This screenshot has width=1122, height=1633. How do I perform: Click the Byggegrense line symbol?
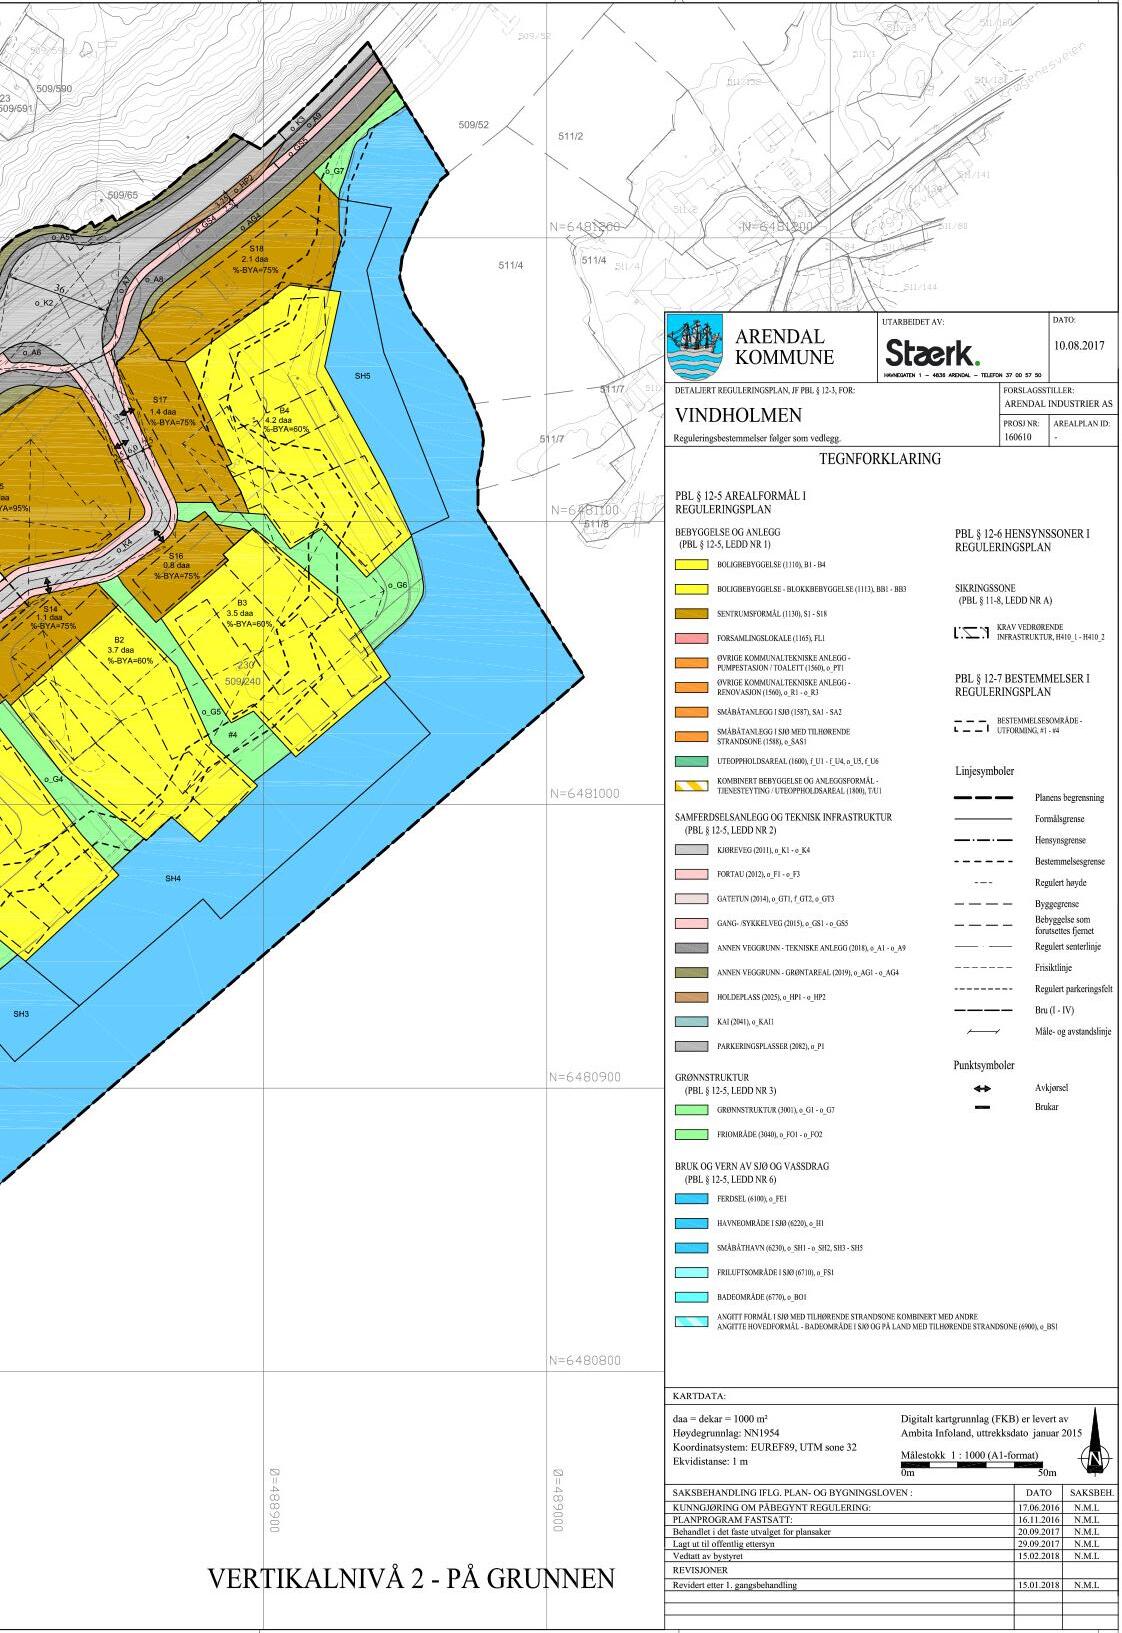point(984,904)
